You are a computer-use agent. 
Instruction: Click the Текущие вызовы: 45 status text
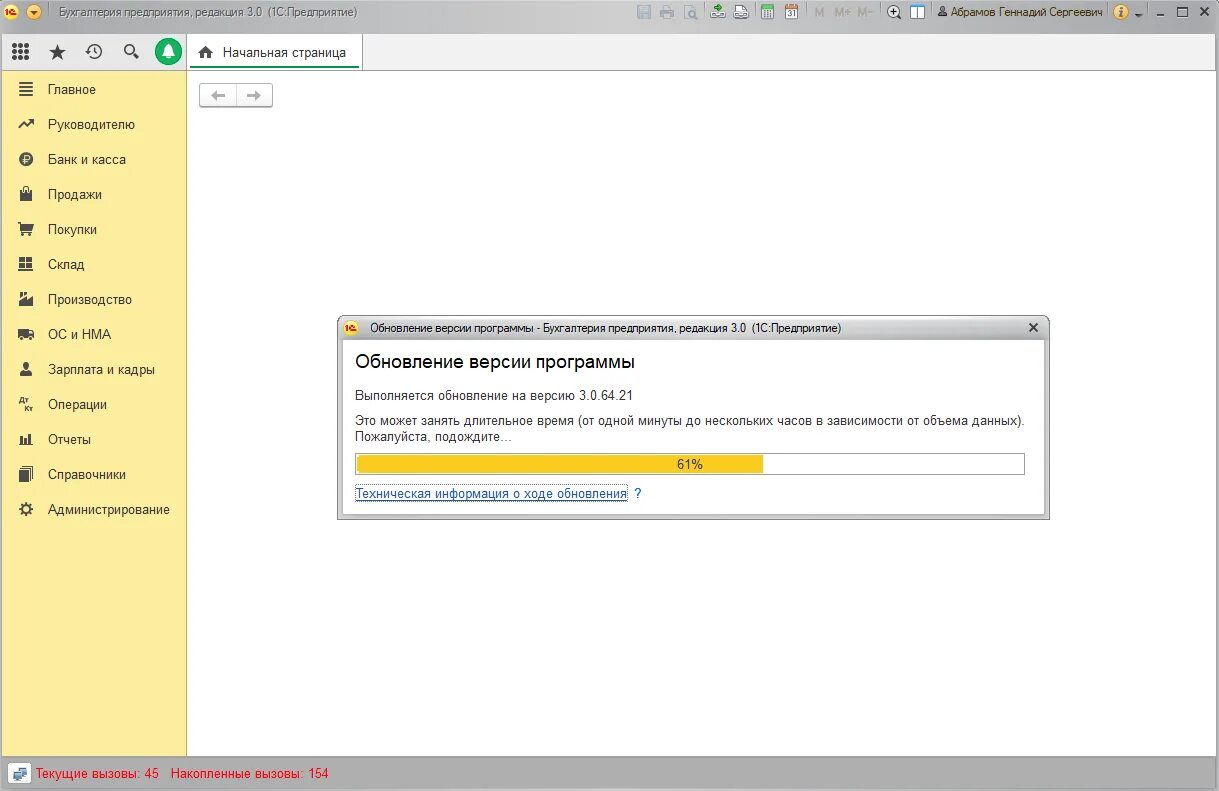click(x=97, y=773)
